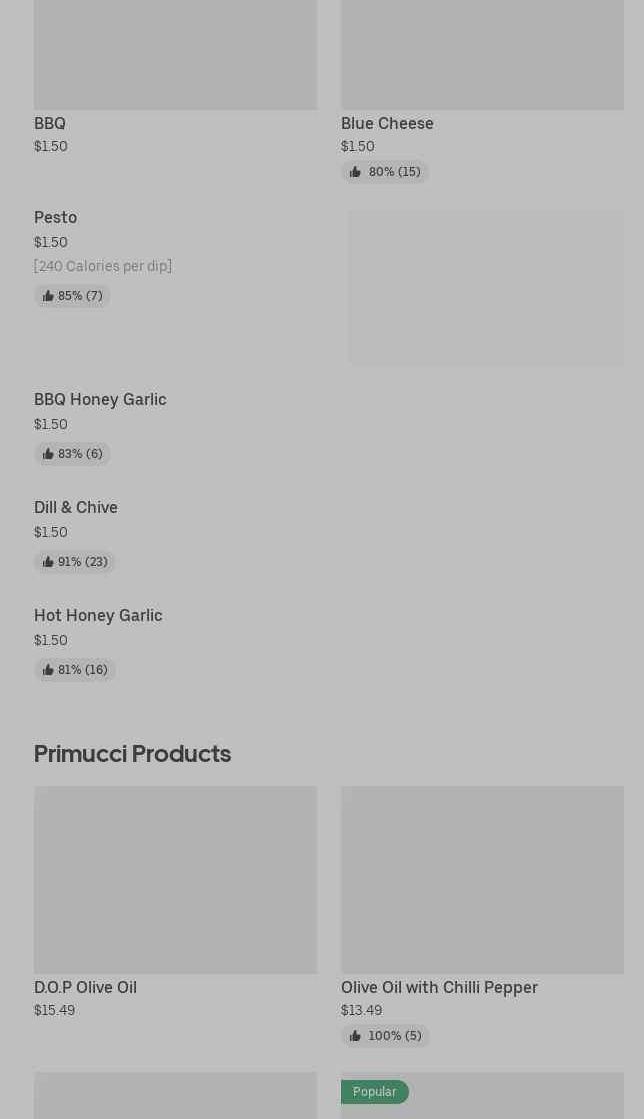This screenshot has width=644, height=1119.
Task: Choose the BBQ Honey Garlic title
Action: [x=100, y=399]
